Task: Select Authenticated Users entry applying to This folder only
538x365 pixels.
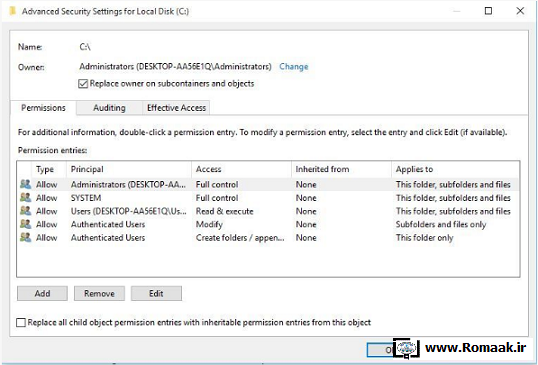Action: (x=268, y=238)
